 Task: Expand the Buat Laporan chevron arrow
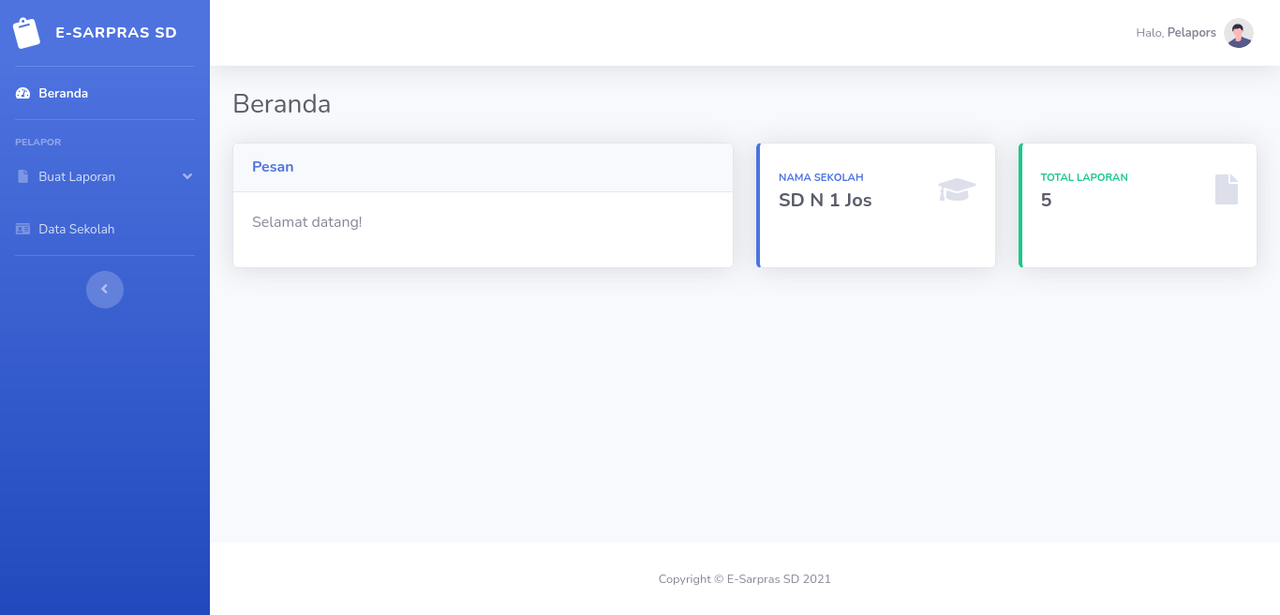click(187, 176)
